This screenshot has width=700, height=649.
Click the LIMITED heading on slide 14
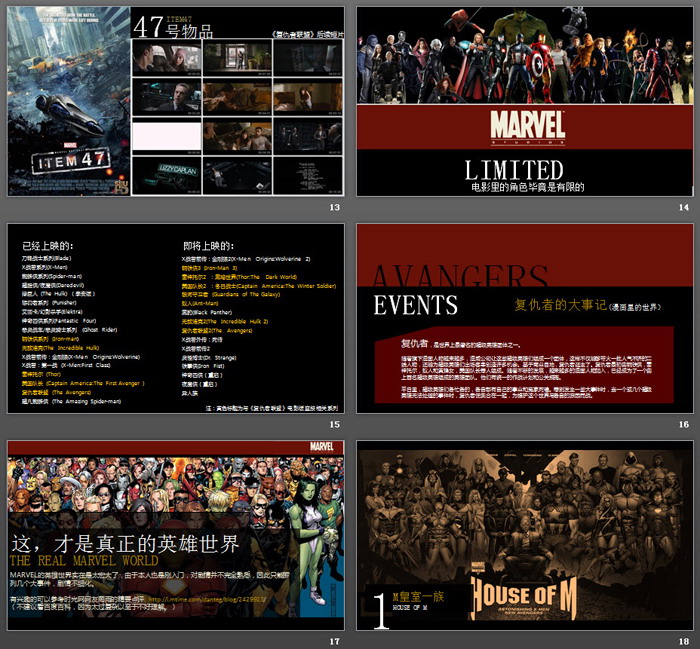(x=514, y=170)
